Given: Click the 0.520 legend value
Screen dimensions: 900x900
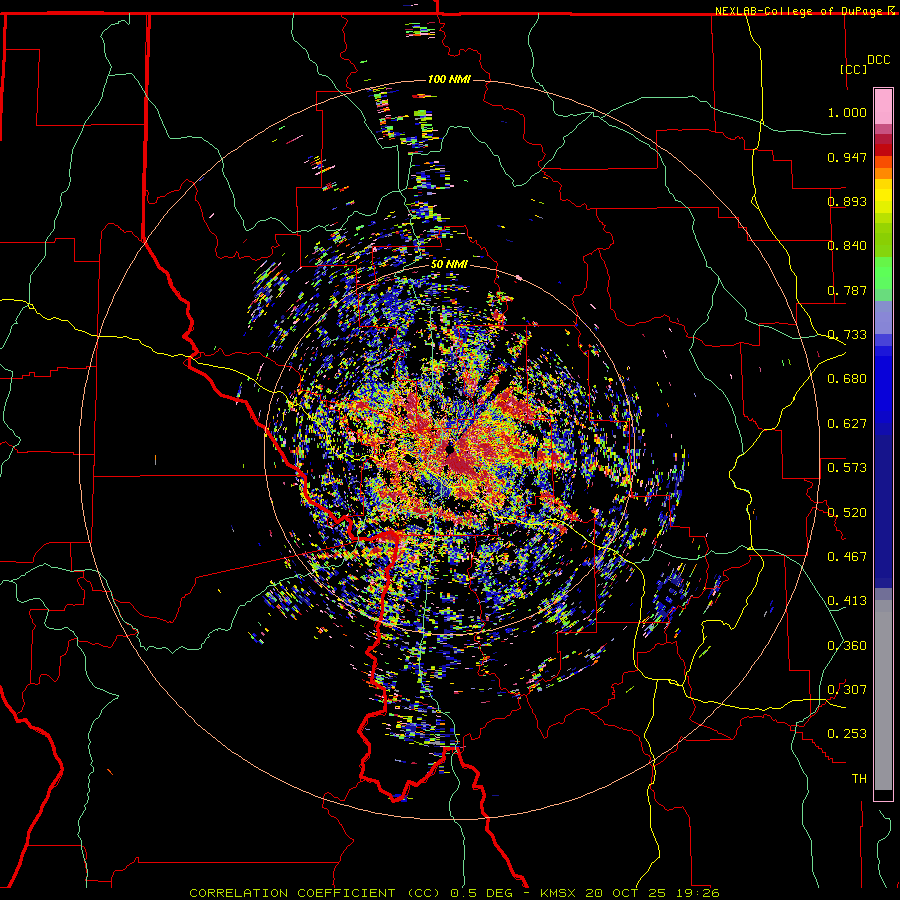Looking at the screenshot, I should [x=847, y=512].
